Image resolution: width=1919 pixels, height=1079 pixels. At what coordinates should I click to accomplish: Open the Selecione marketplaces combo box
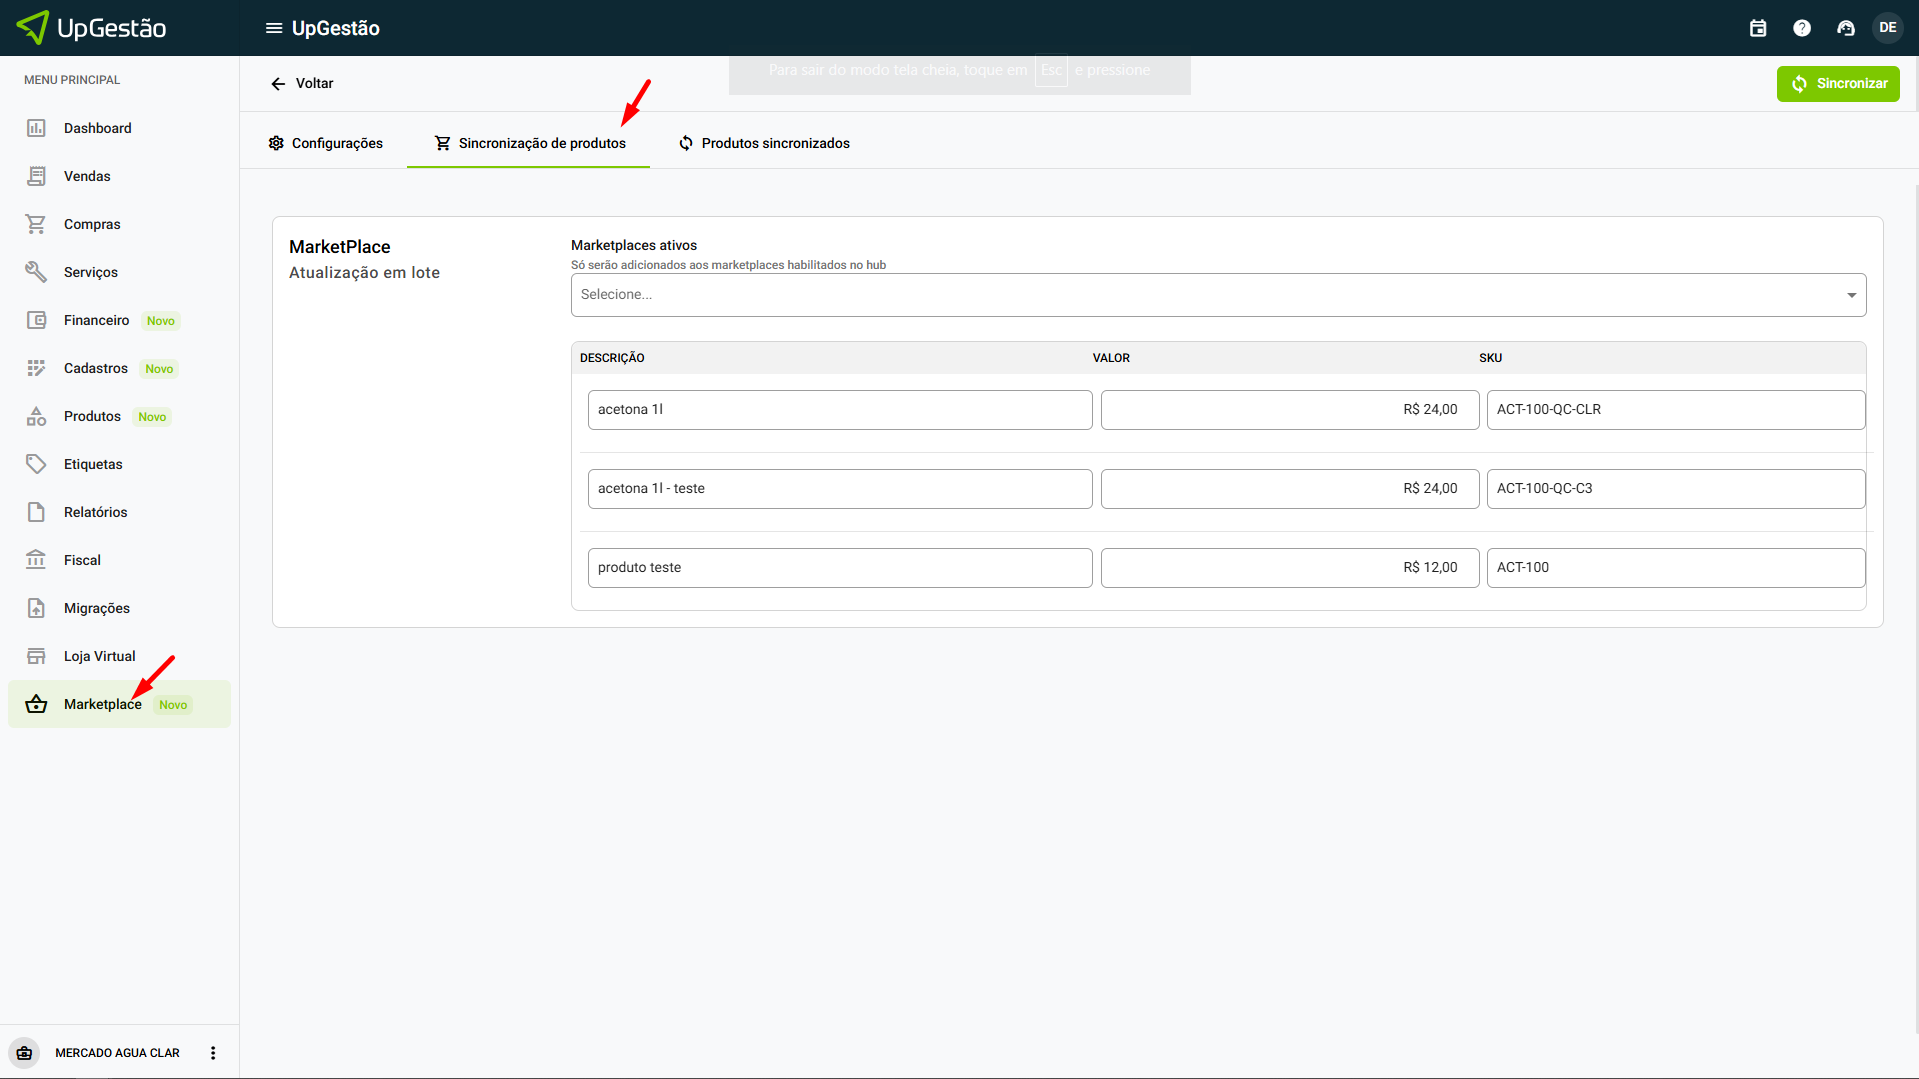click(x=1200, y=295)
